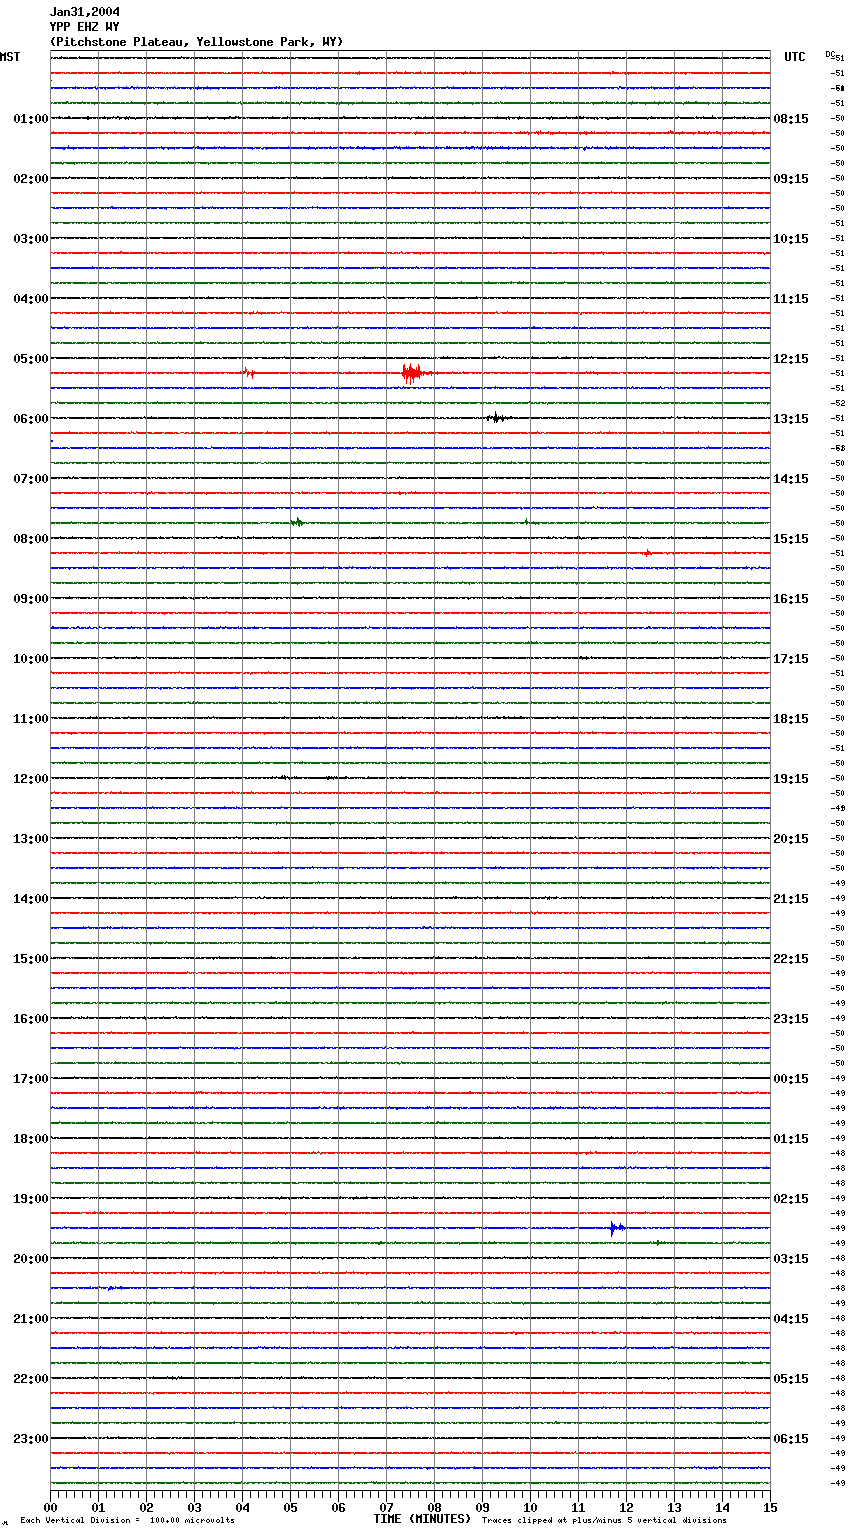Screen dimensions: 850x1534
Task: Click the 19:15 UTC time label
Action: coord(791,779)
